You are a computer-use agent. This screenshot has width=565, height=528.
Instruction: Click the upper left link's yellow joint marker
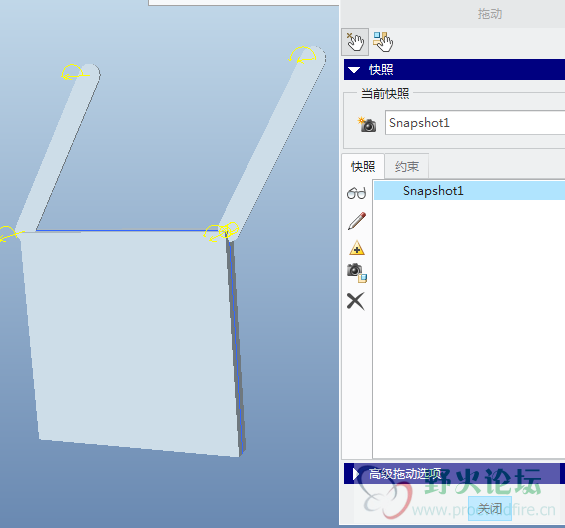pos(74,72)
